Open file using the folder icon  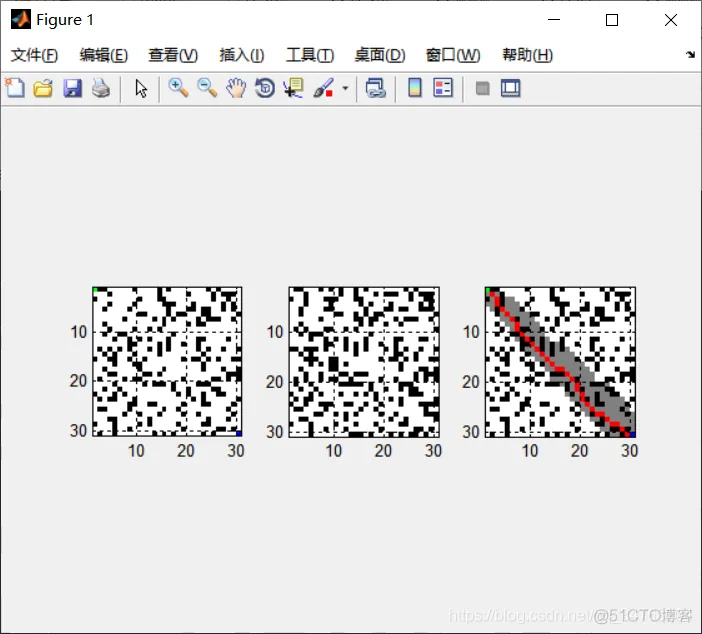tap(43, 88)
